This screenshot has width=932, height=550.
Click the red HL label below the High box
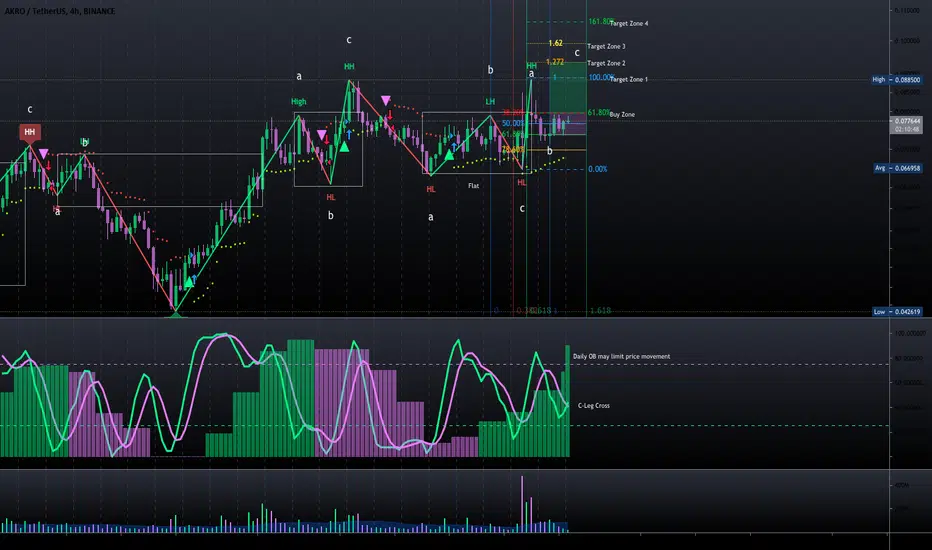click(x=331, y=197)
